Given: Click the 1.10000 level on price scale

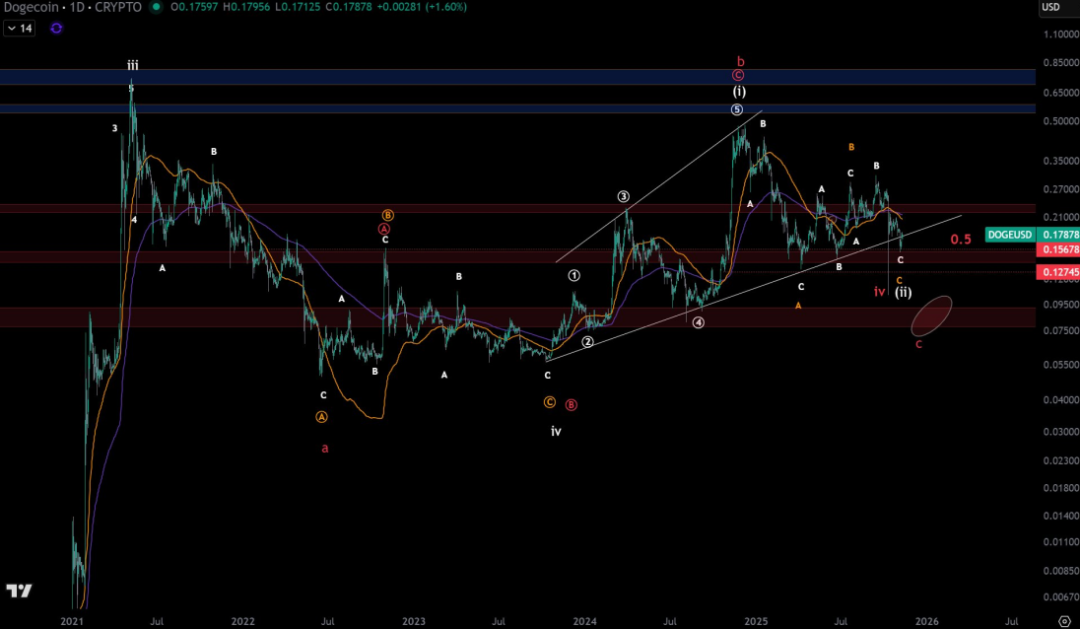Looking at the screenshot, I should [1059, 34].
